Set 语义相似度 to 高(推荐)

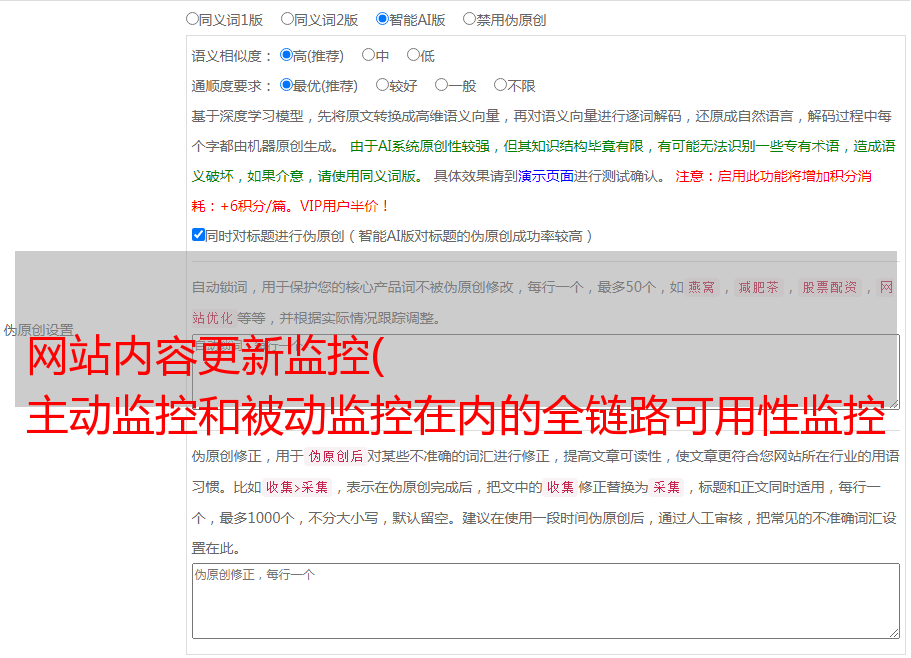pos(286,55)
